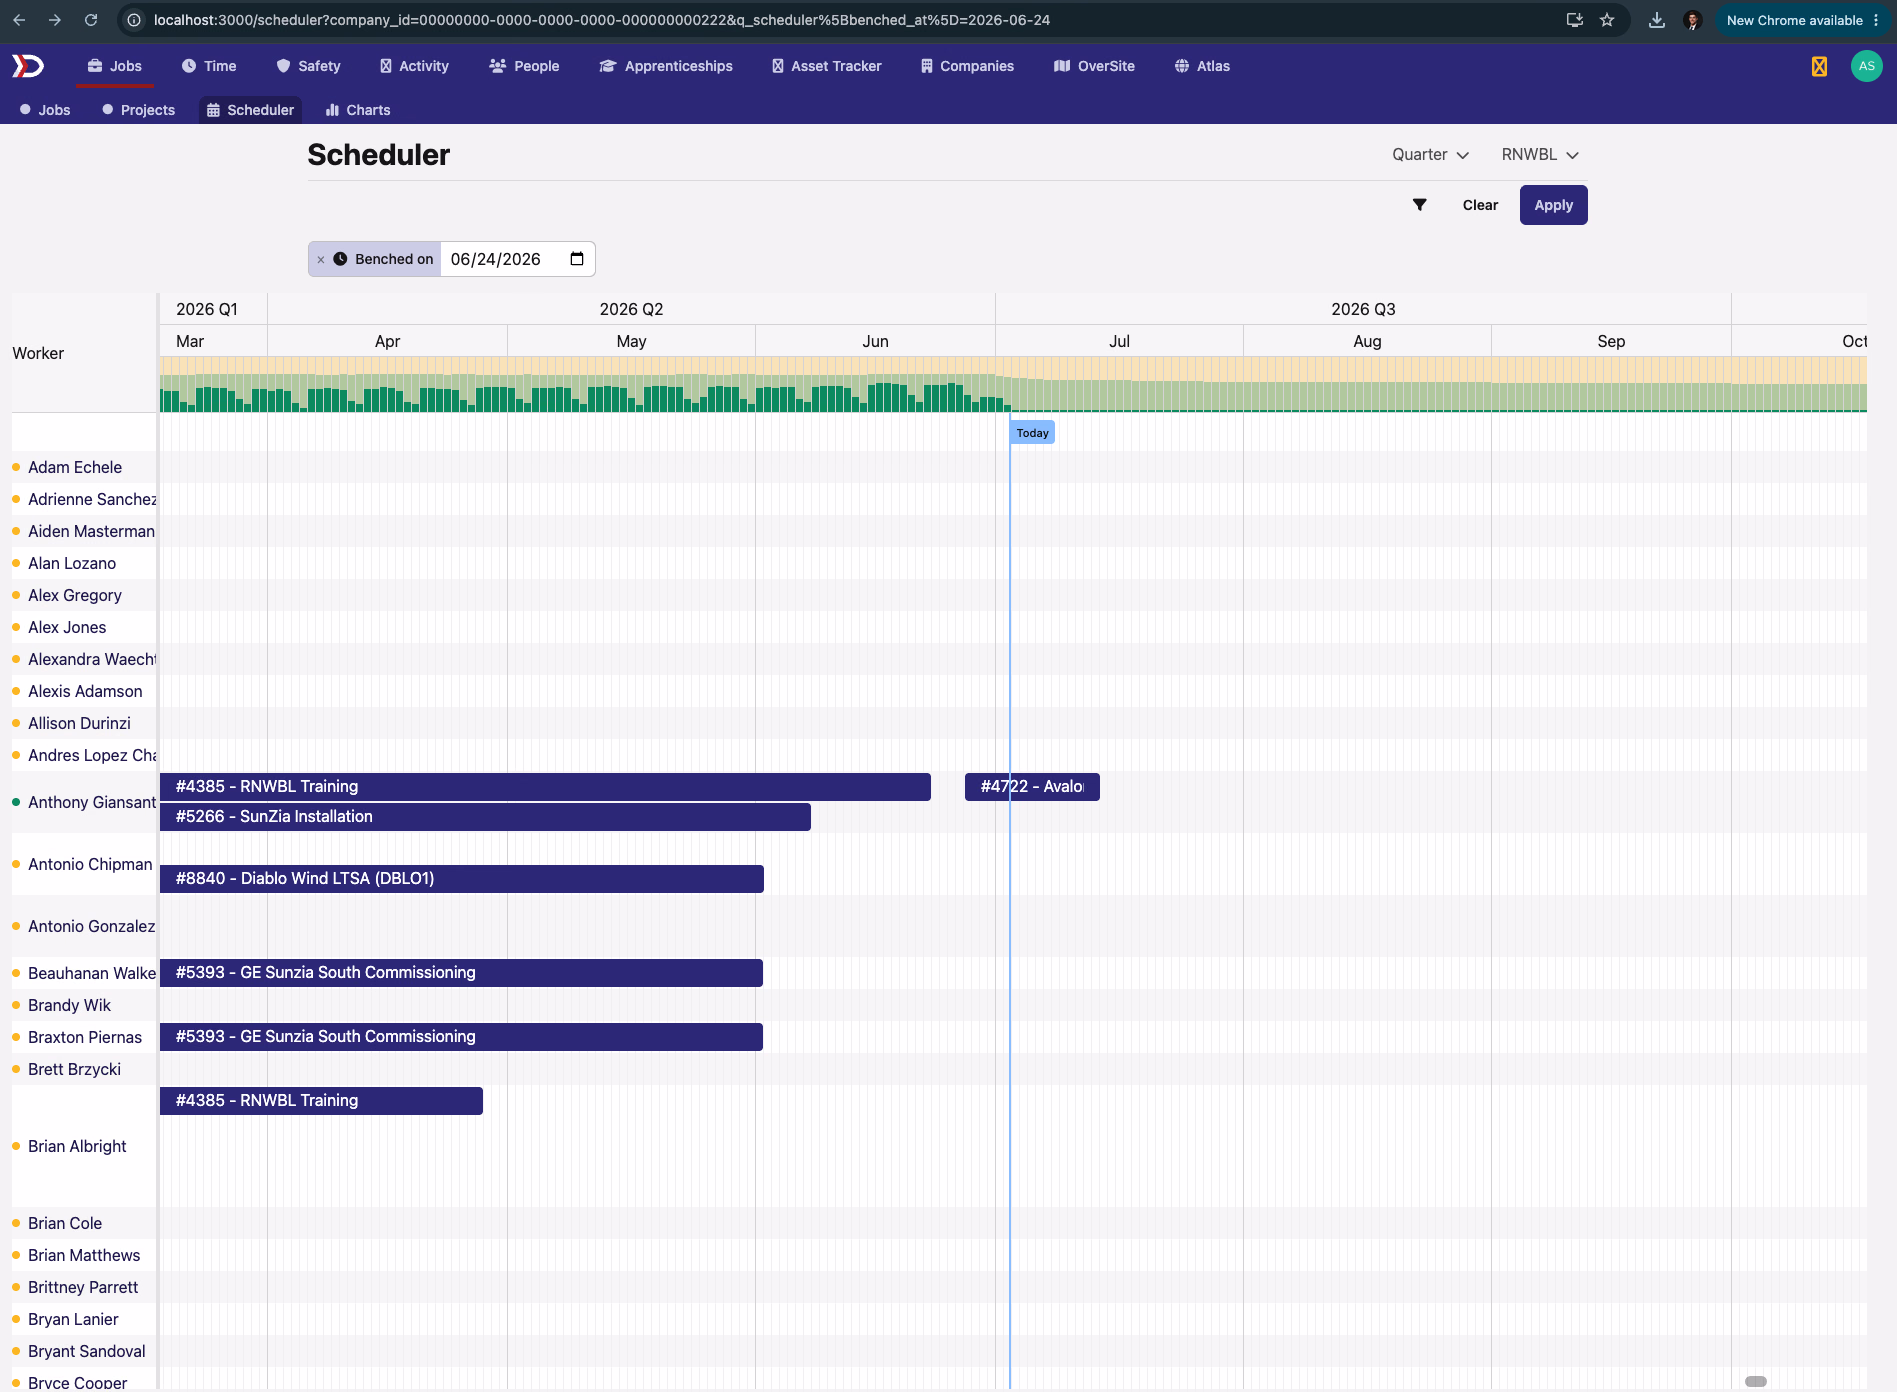1897x1392 pixels.
Task: Select worker Brandy Wik
Action: click(69, 1005)
